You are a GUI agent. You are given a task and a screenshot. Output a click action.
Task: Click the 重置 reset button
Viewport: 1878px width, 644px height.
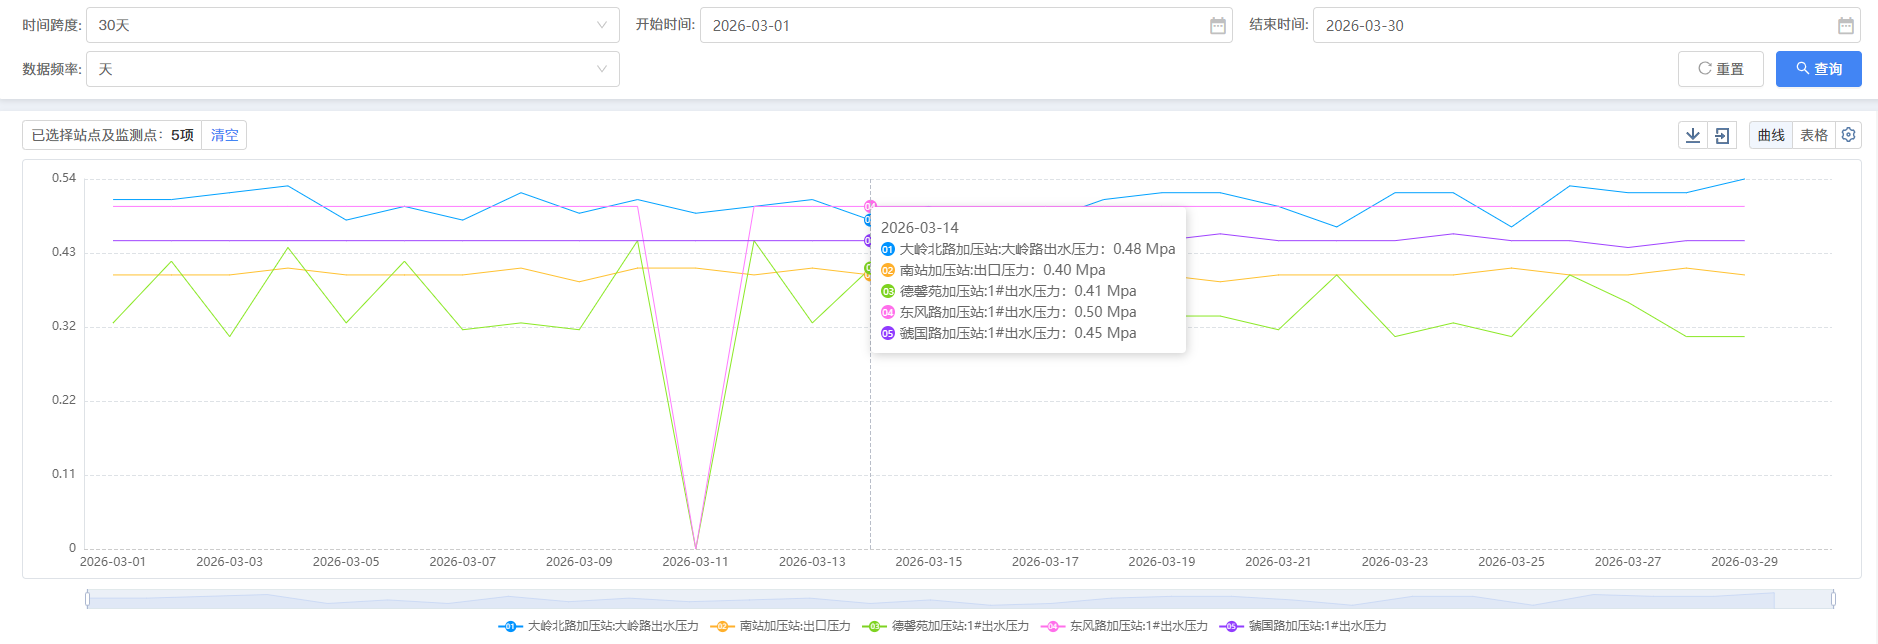coord(1720,69)
